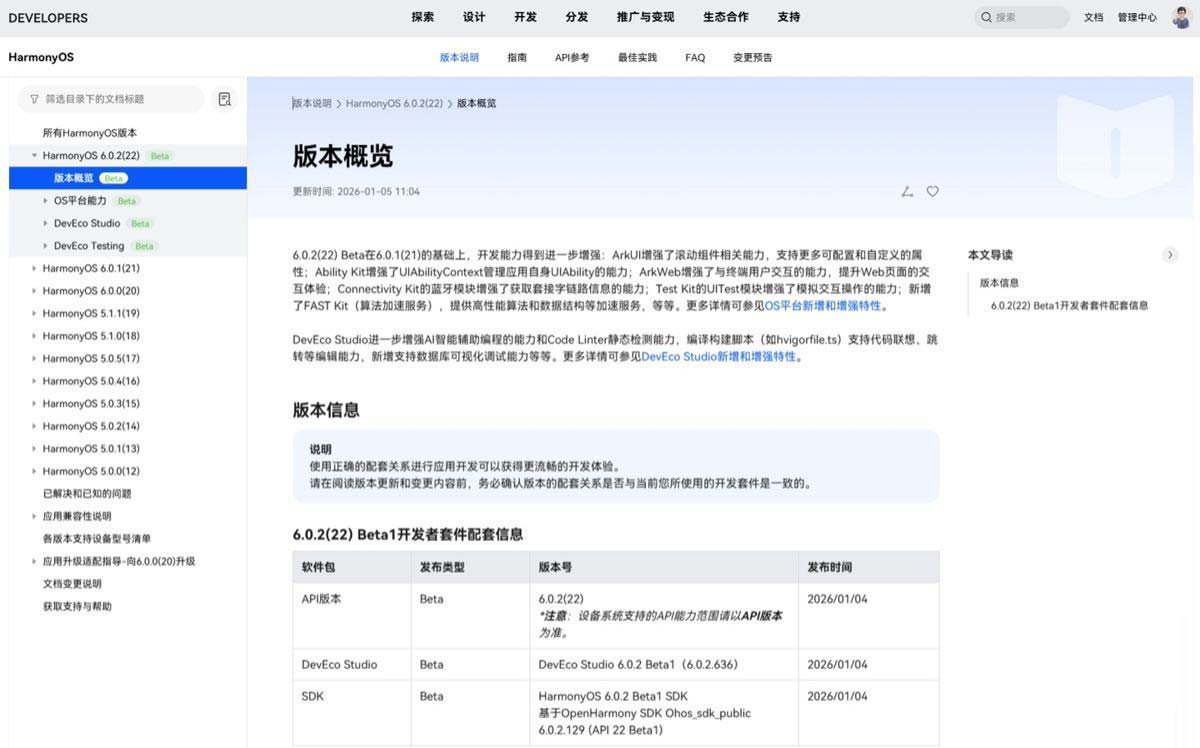Switch to the 变更预告 tab
This screenshot has height=748, width=1200.
(x=753, y=58)
